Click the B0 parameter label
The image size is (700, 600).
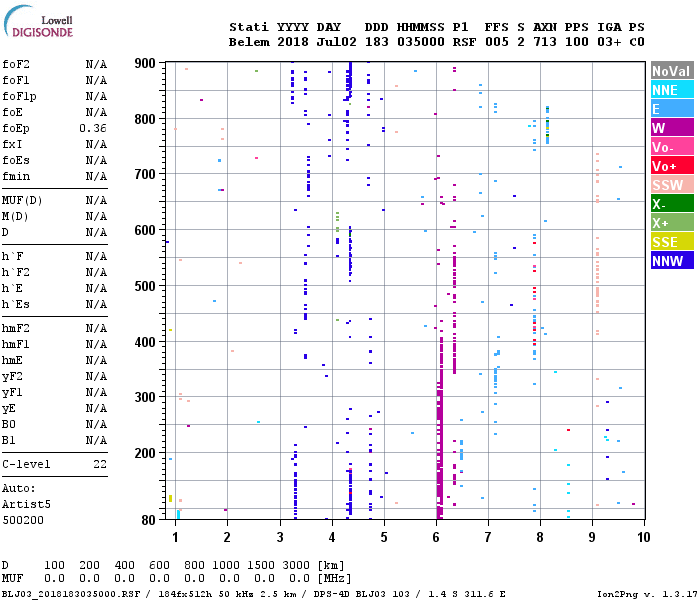[x=8, y=425]
